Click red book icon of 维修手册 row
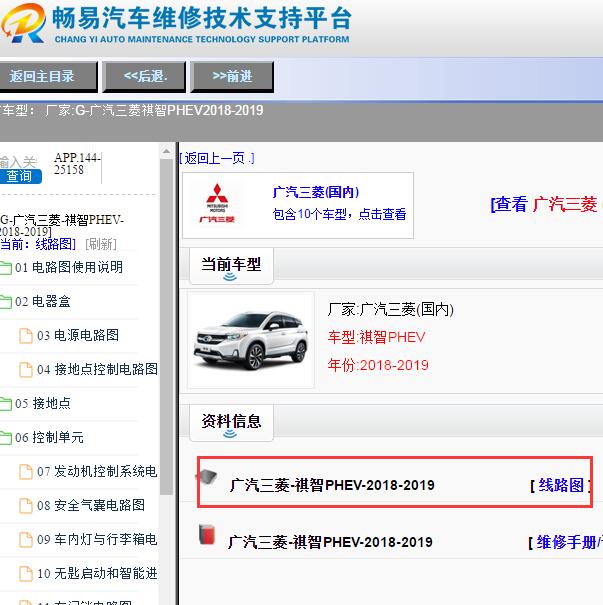 coord(207,534)
